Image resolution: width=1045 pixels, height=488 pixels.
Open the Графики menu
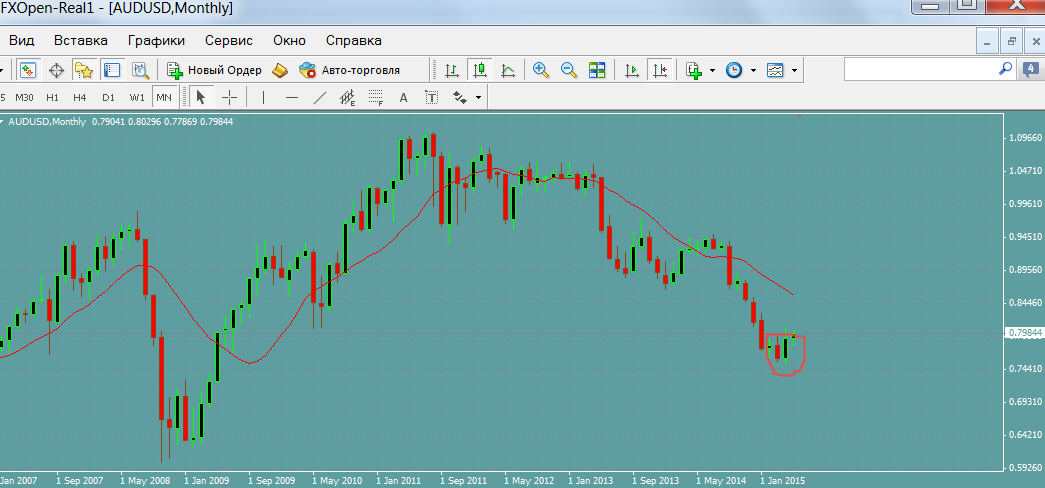(x=156, y=41)
